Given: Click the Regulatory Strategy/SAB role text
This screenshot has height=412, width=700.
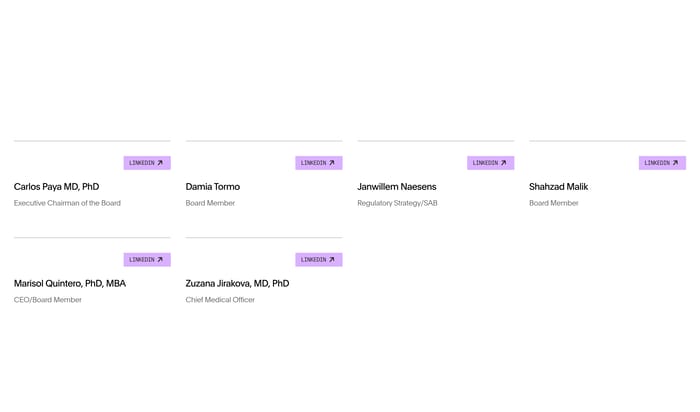Looking at the screenshot, I should tap(397, 203).
